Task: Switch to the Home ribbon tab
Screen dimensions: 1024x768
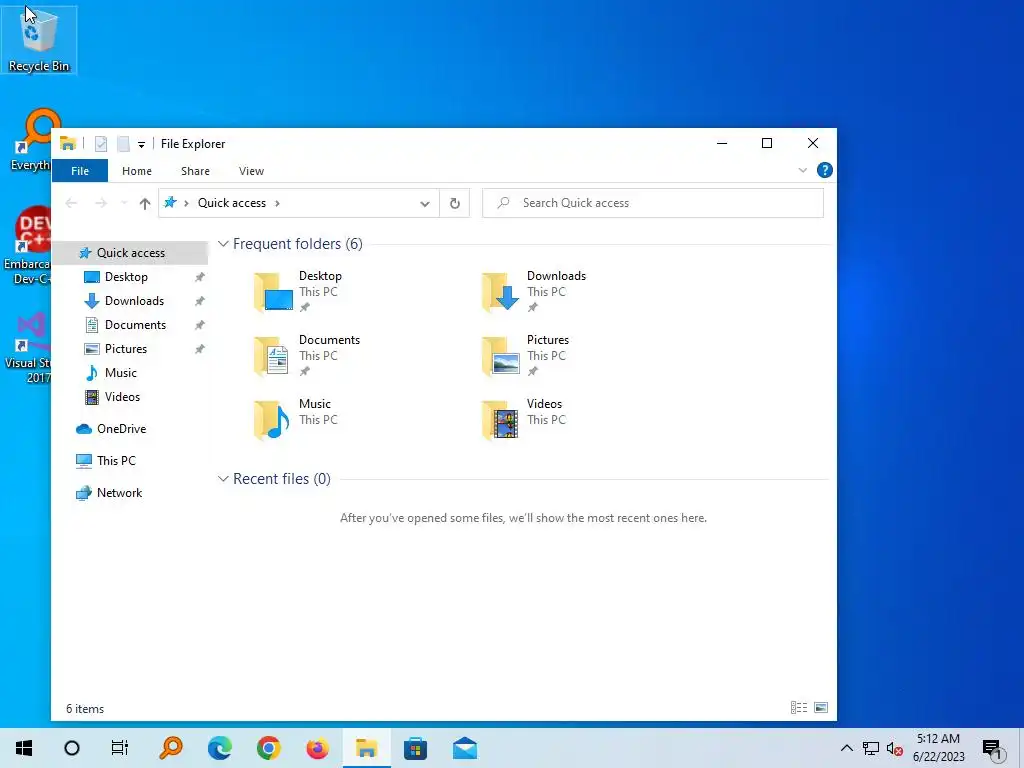Action: pos(136,171)
